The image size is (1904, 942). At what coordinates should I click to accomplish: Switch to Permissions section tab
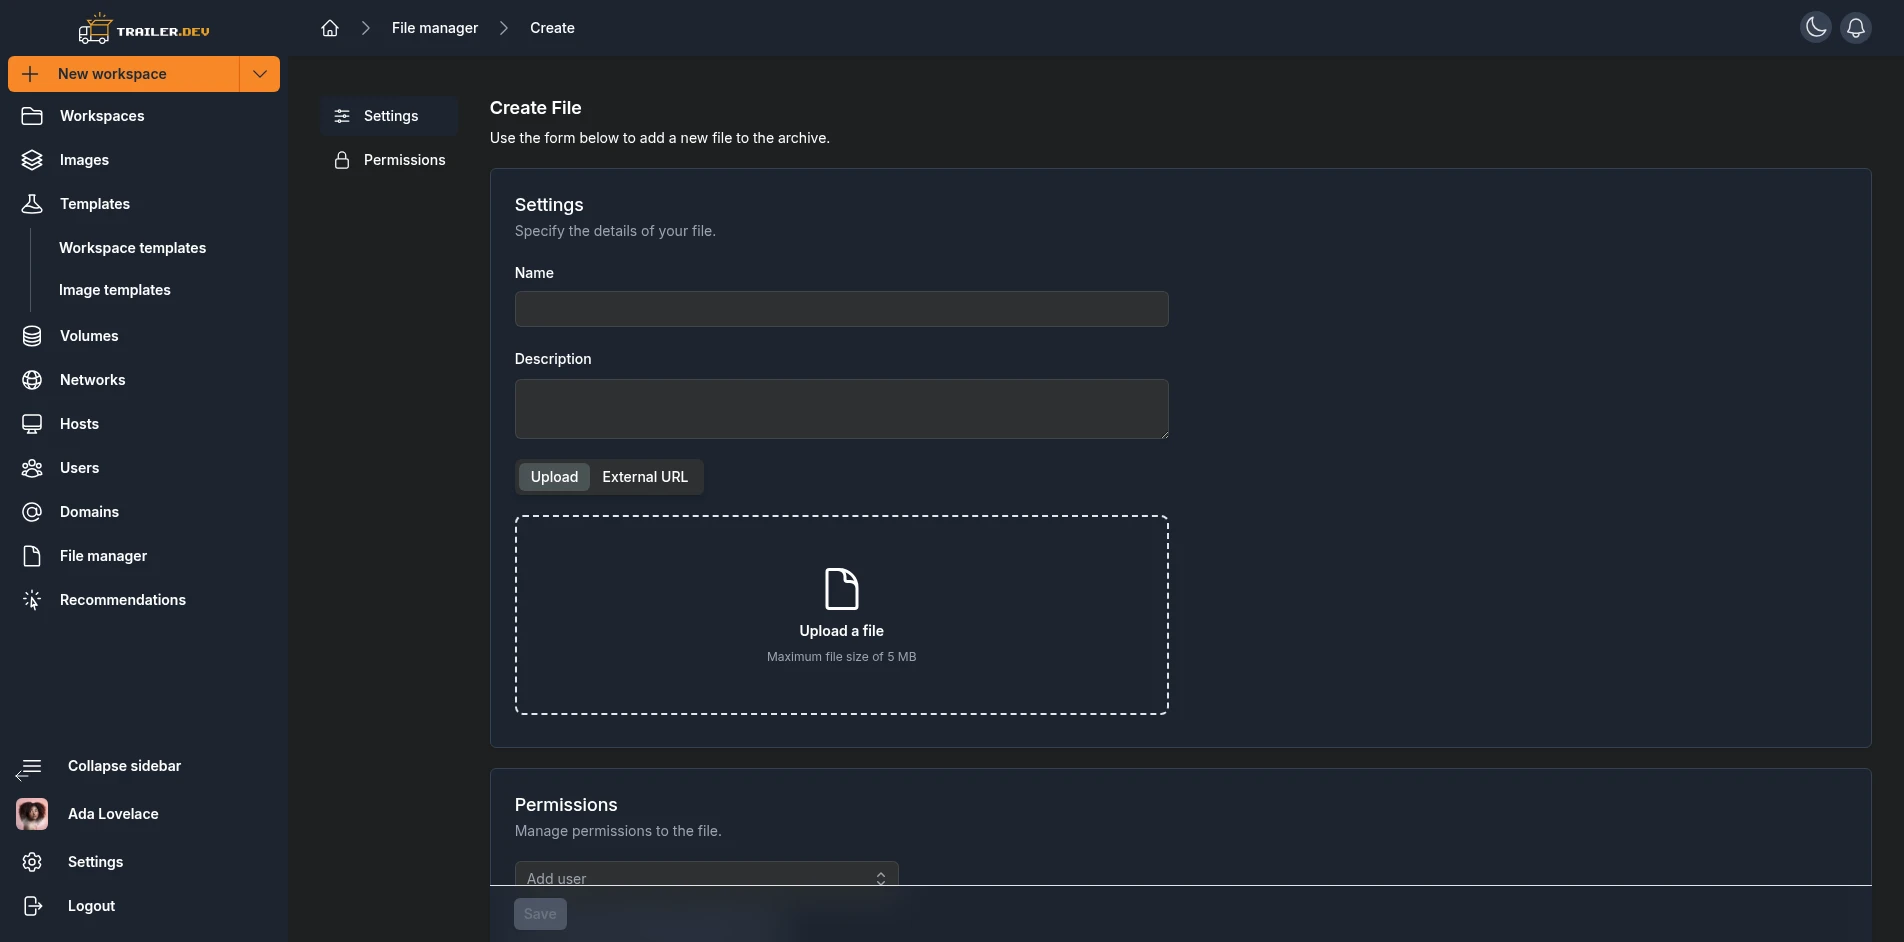click(390, 160)
